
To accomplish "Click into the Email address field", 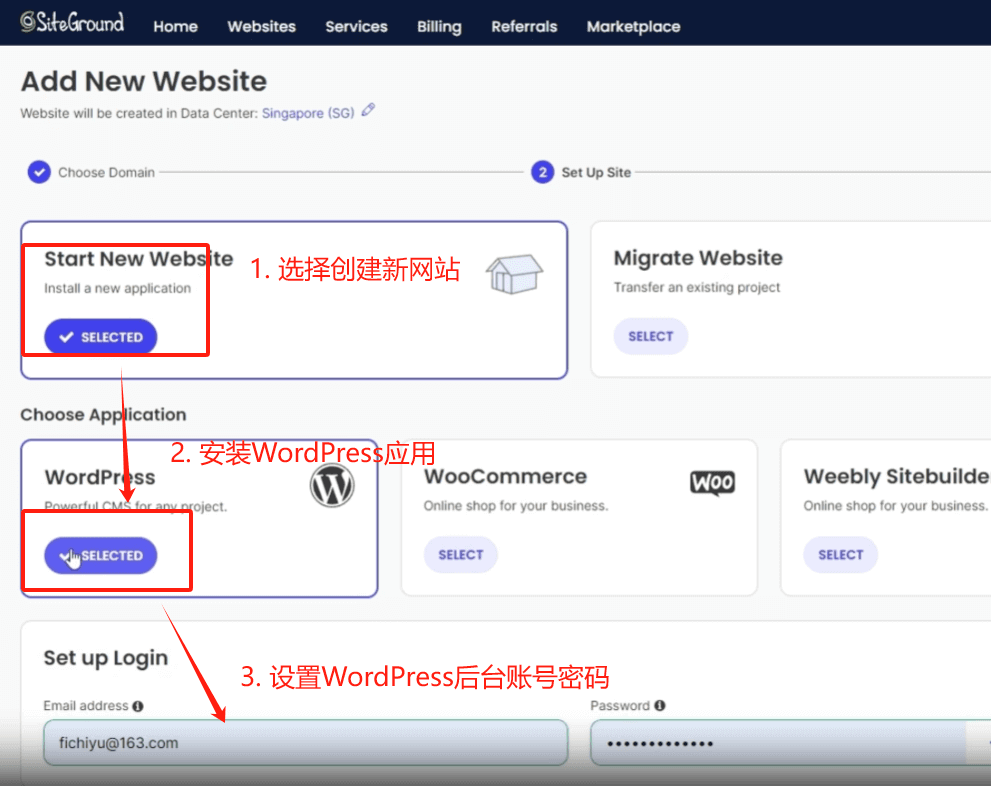I will 305,744.
